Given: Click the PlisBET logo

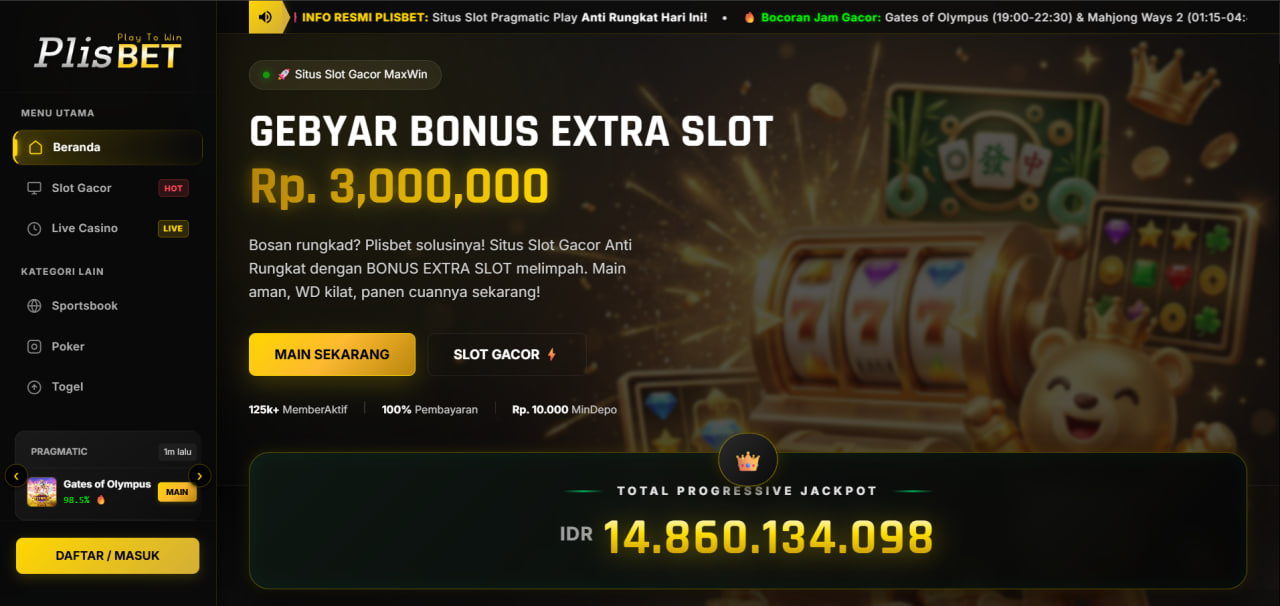Looking at the screenshot, I should tap(108, 51).
